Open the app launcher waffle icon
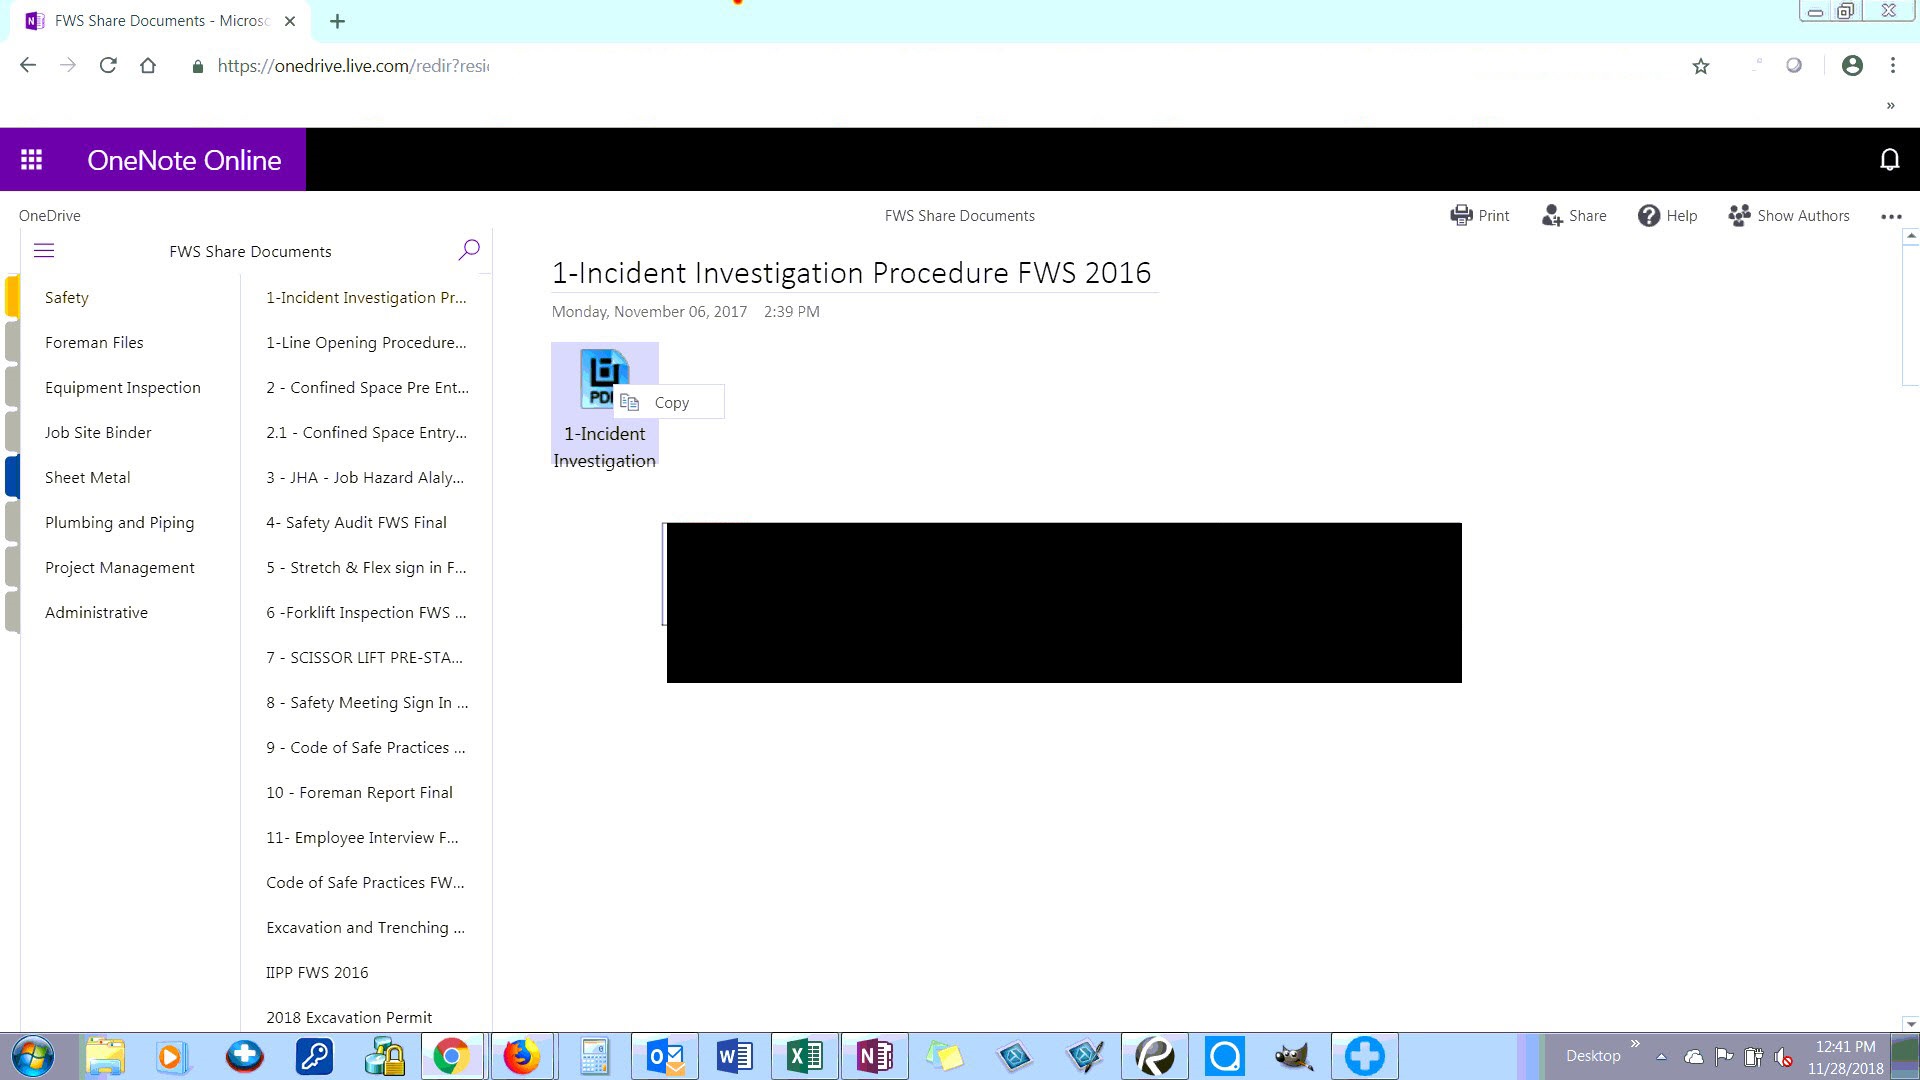Screen dimensions: 1920x1080 pyautogui.click(x=32, y=160)
